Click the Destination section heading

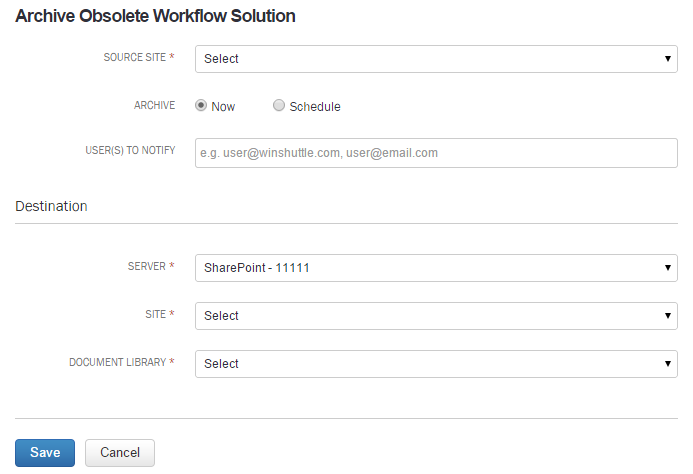tap(51, 206)
